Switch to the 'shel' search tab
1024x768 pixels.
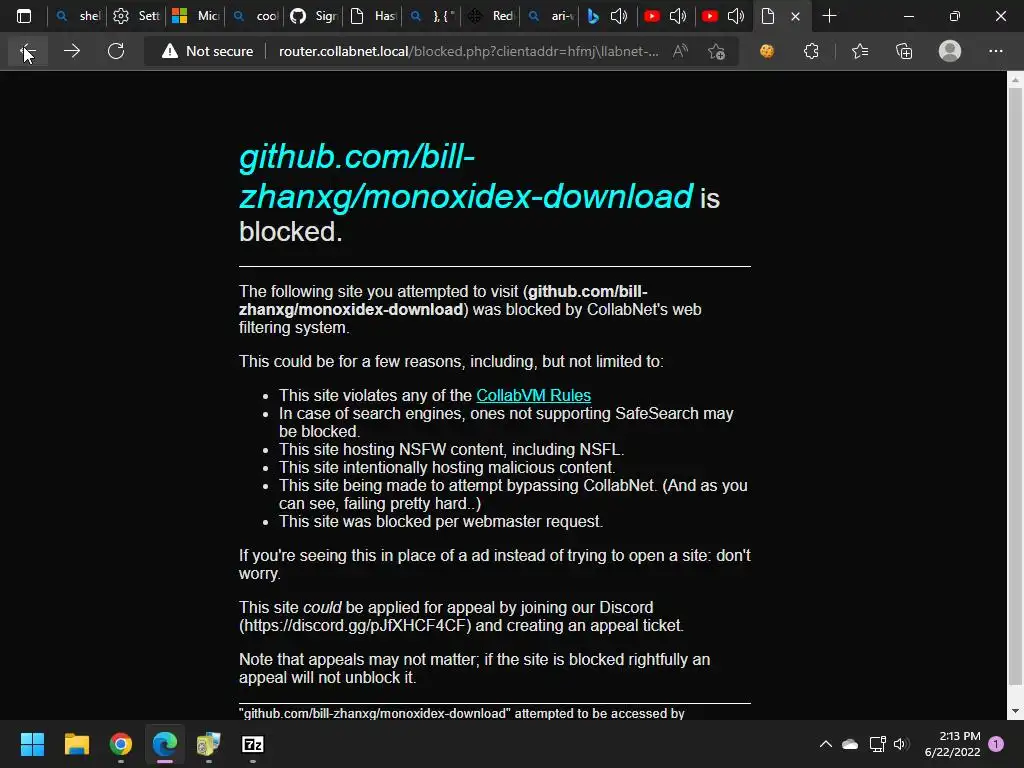click(77, 16)
